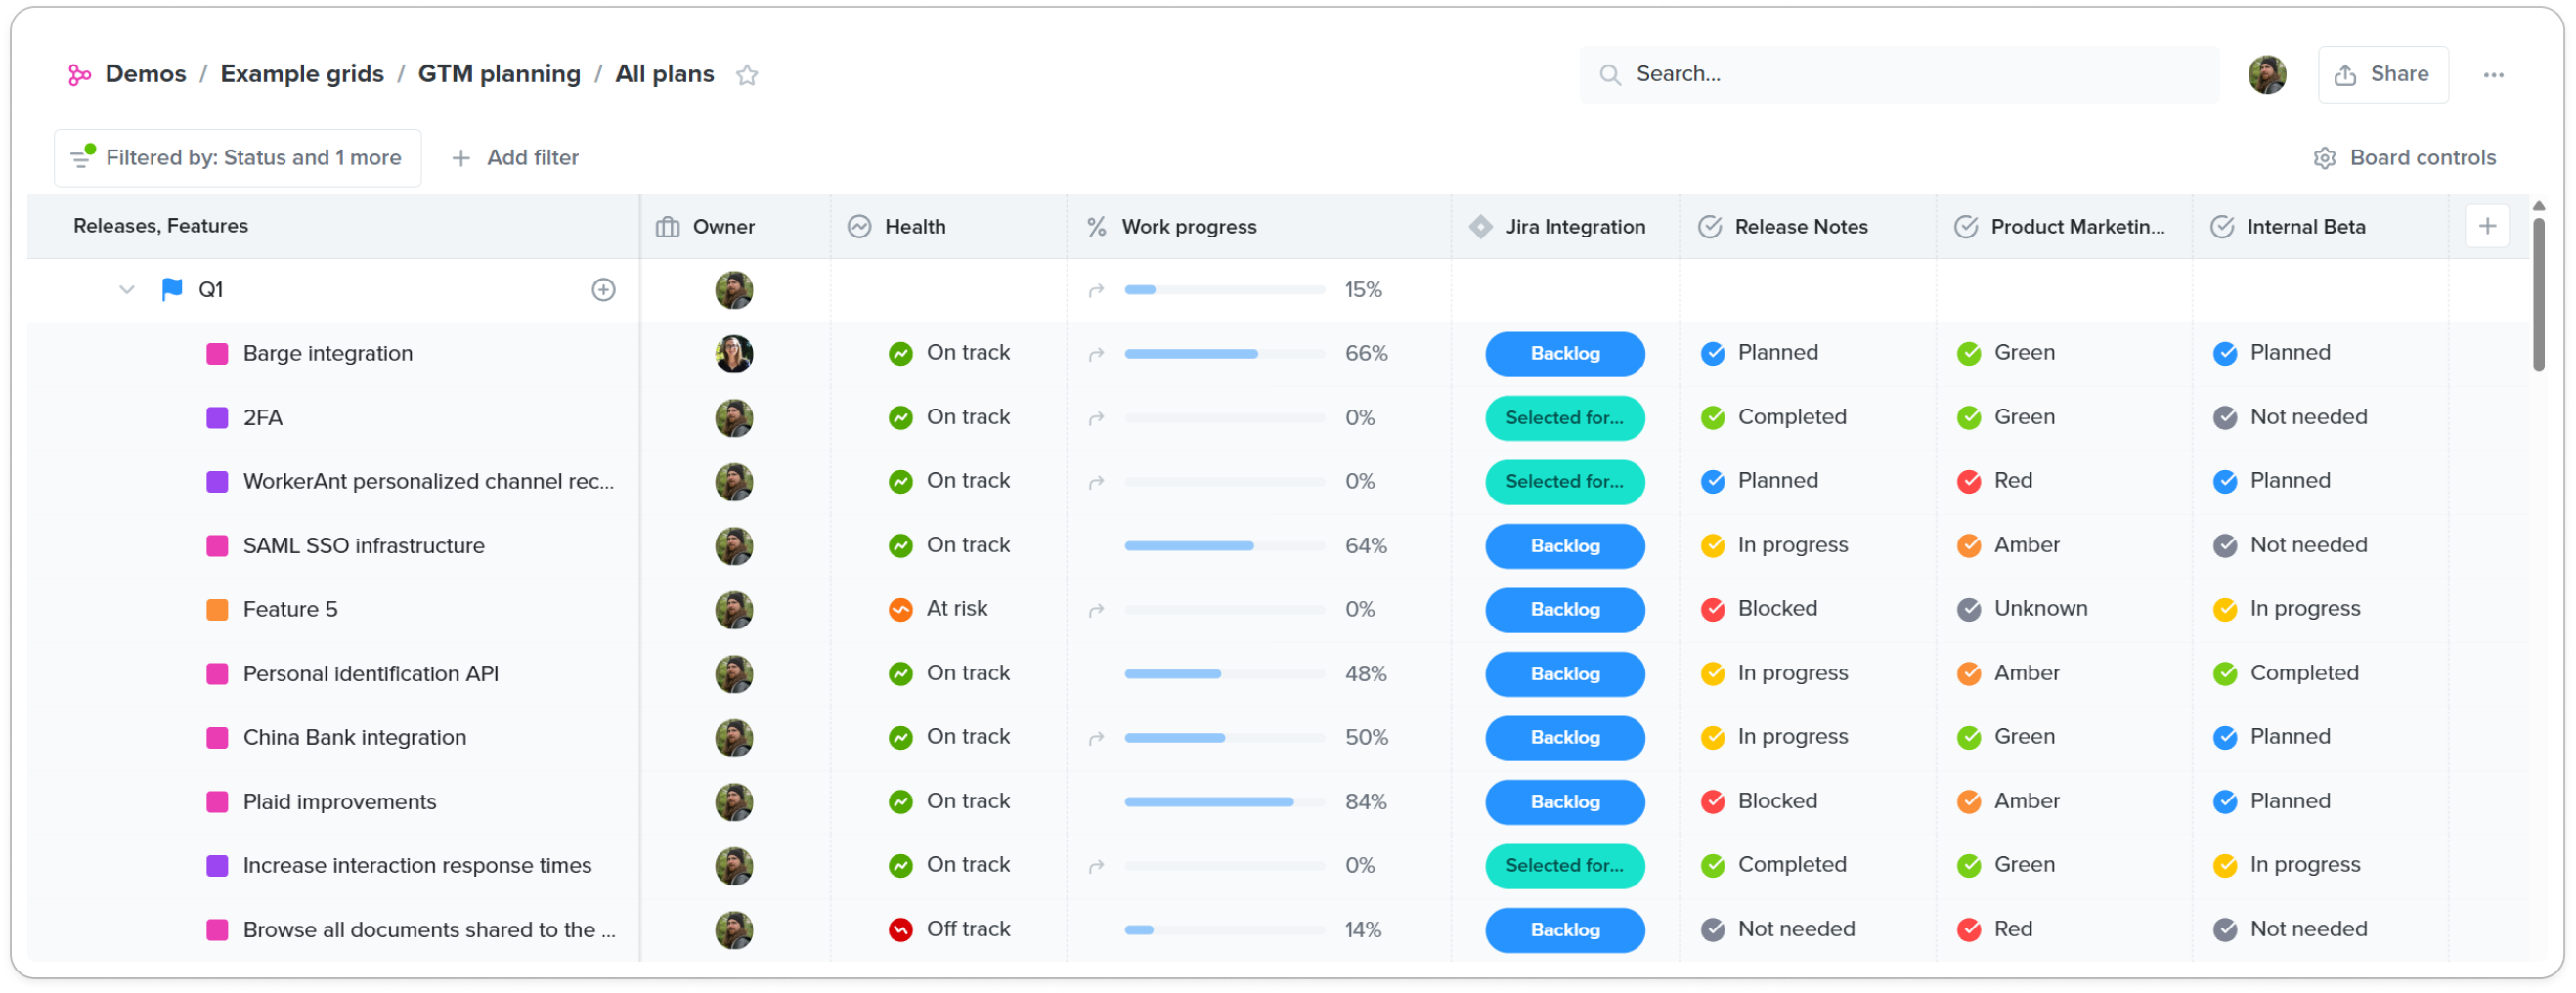Image resolution: width=2576 pixels, height=993 pixels.
Task: Click the search magnifier icon
Action: (1610, 74)
